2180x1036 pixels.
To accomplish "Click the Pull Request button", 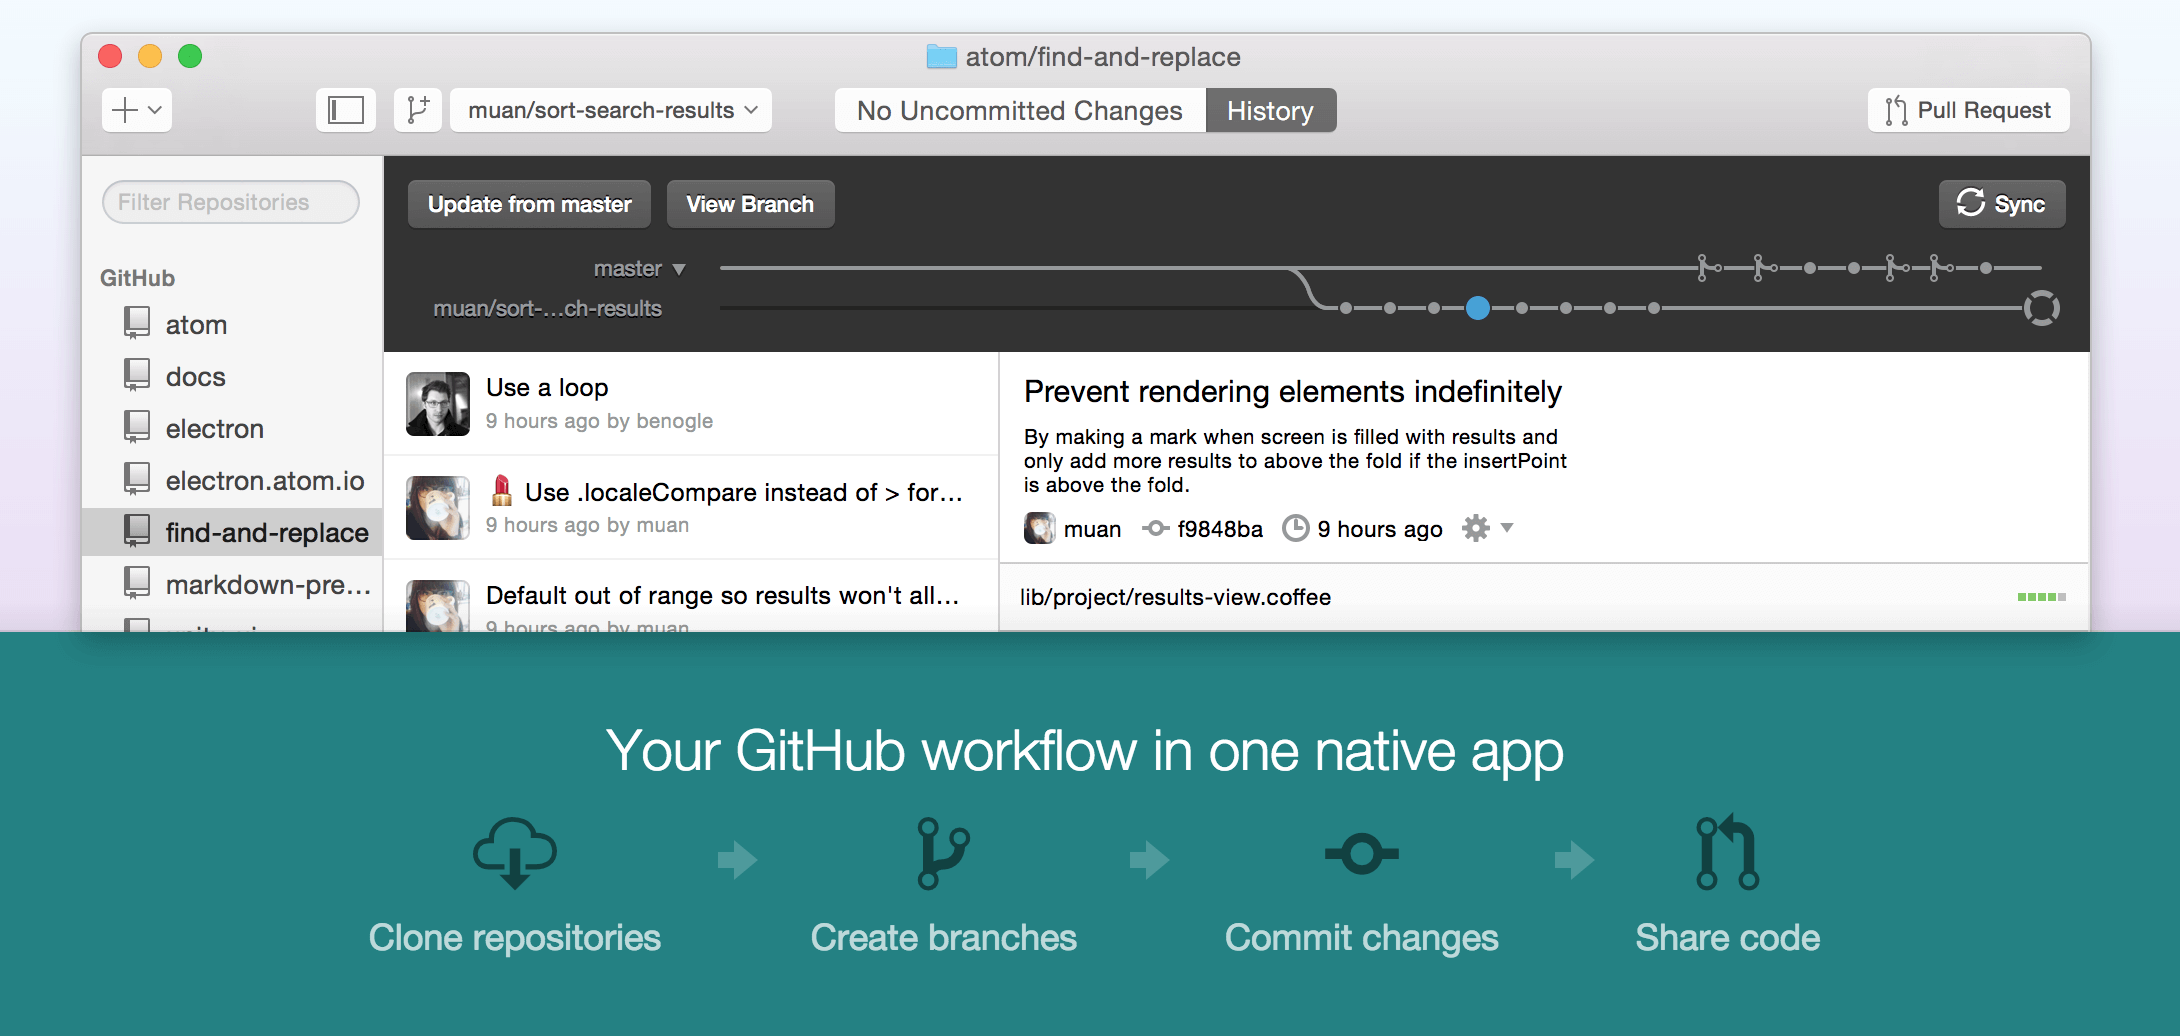I will (1968, 110).
